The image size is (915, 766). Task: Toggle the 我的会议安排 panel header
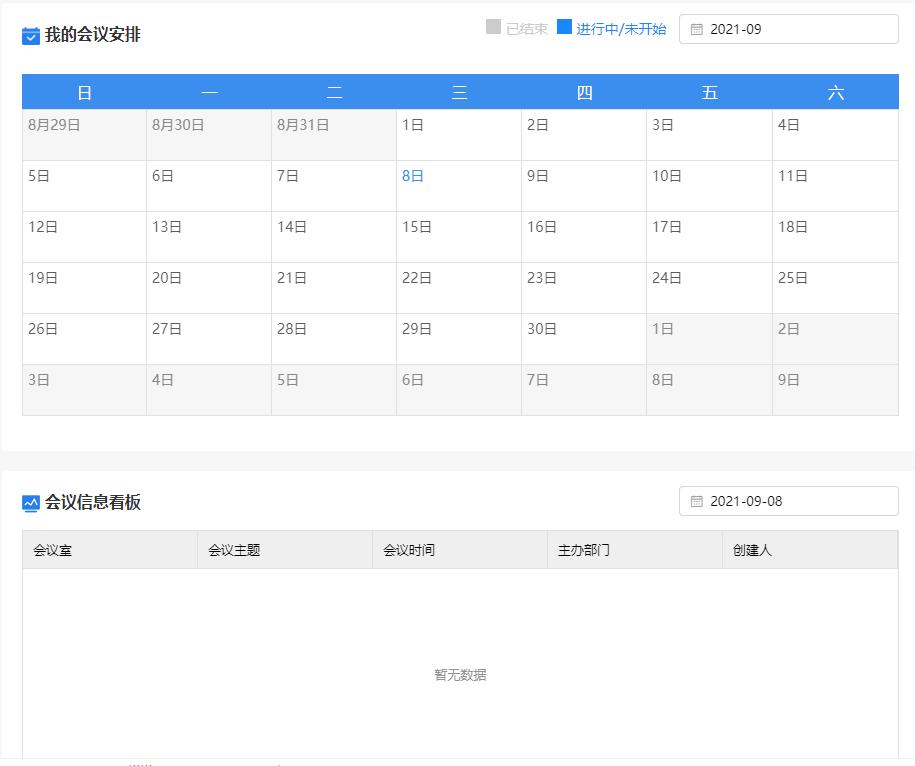pos(91,36)
